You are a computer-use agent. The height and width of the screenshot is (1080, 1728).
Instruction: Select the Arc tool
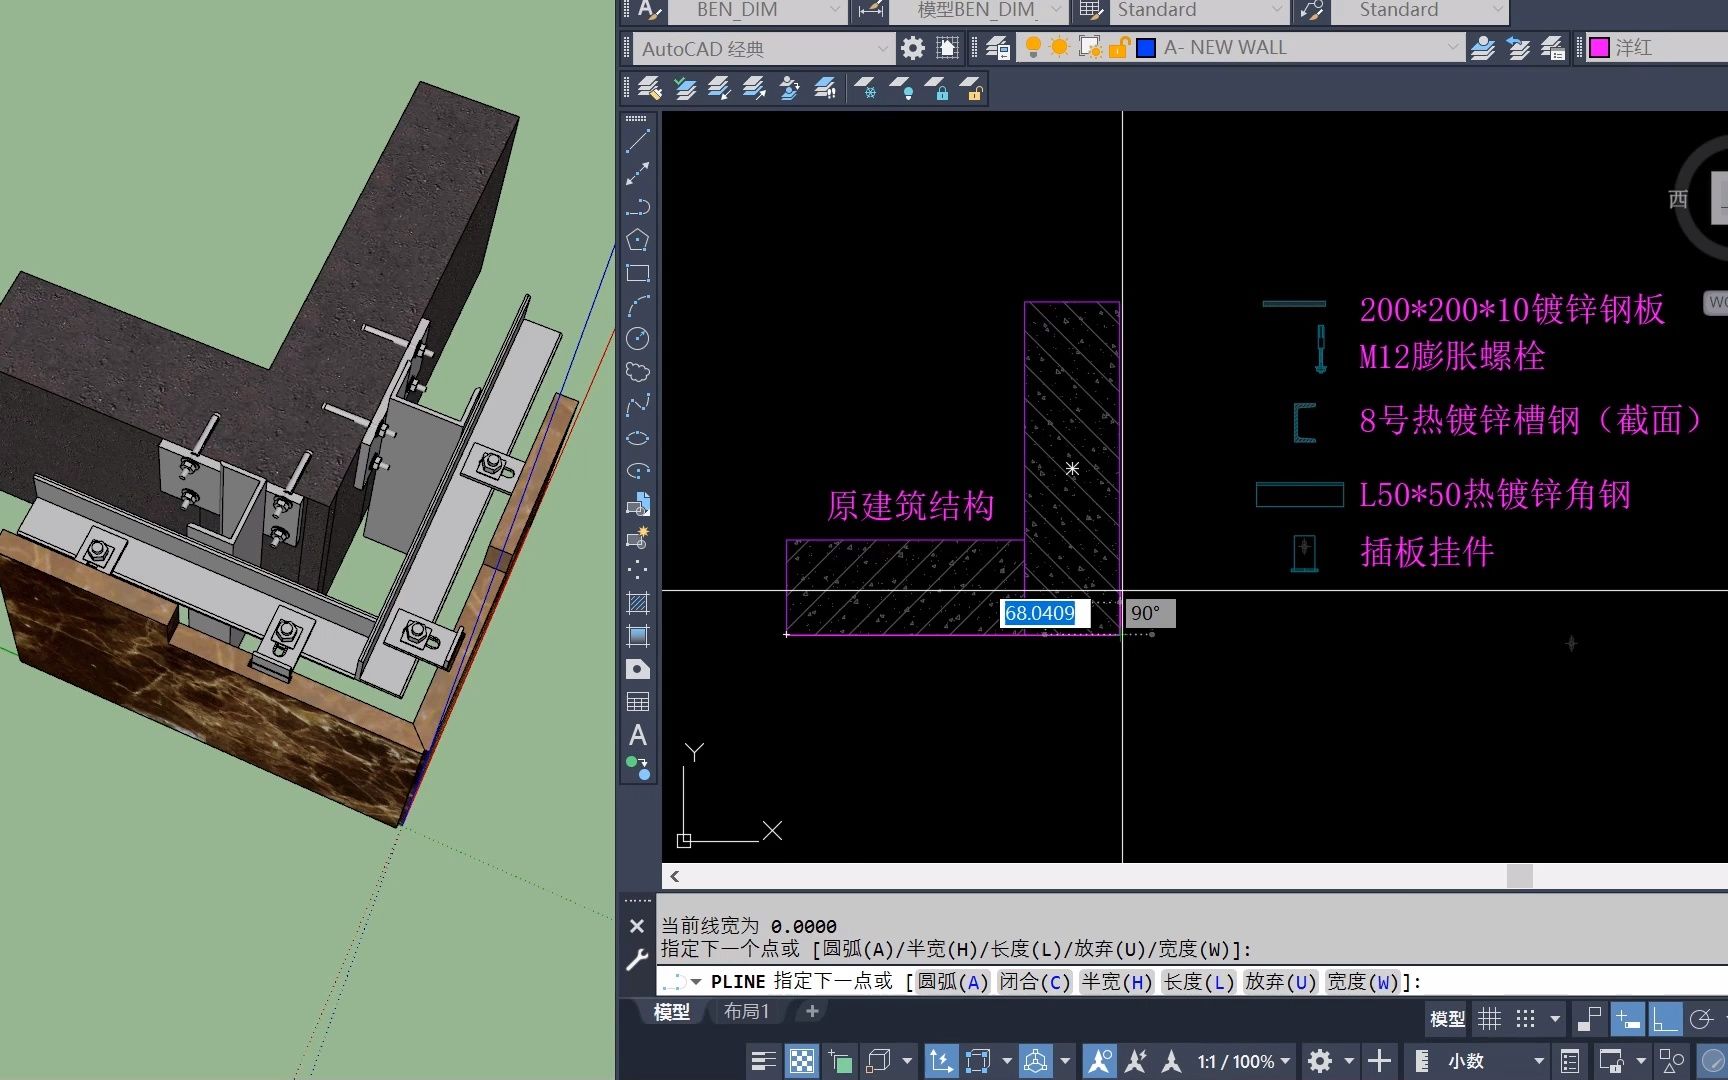[x=637, y=306]
